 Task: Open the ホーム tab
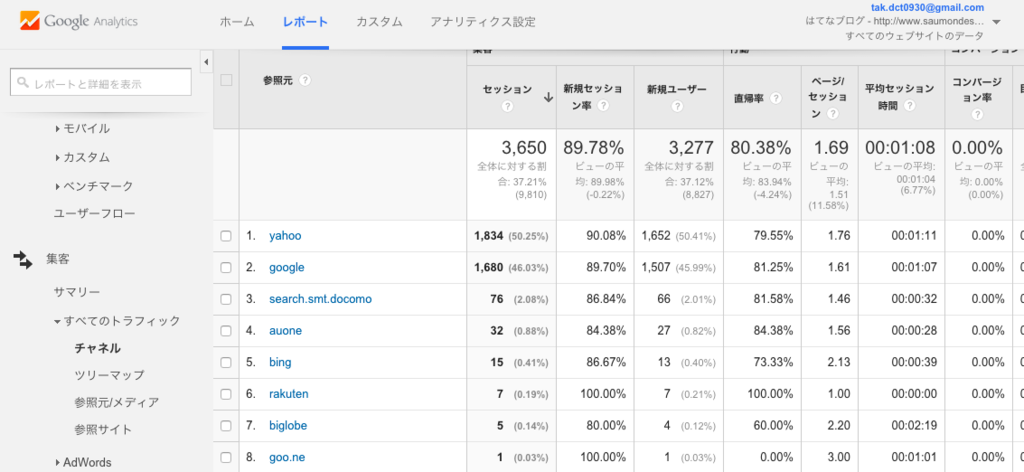point(237,22)
